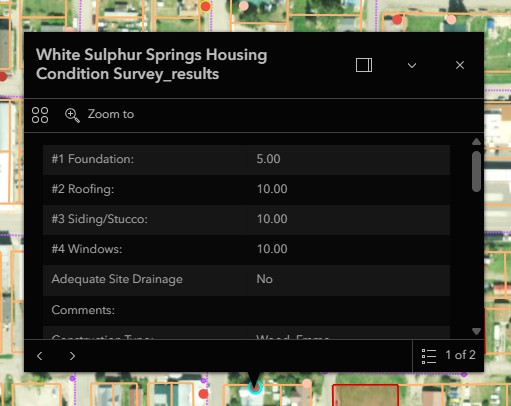The width and height of the screenshot is (511, 406).
Task: Select the #4 Windows value 10.00
Action: point(272,249)
